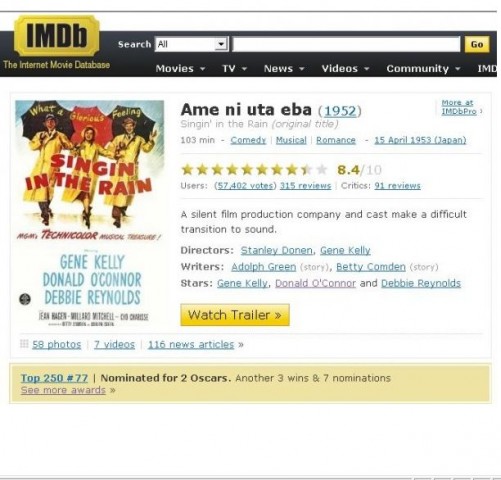Click the More at IMDbPro link
This screenshot has width=501, height=480.
459,107
